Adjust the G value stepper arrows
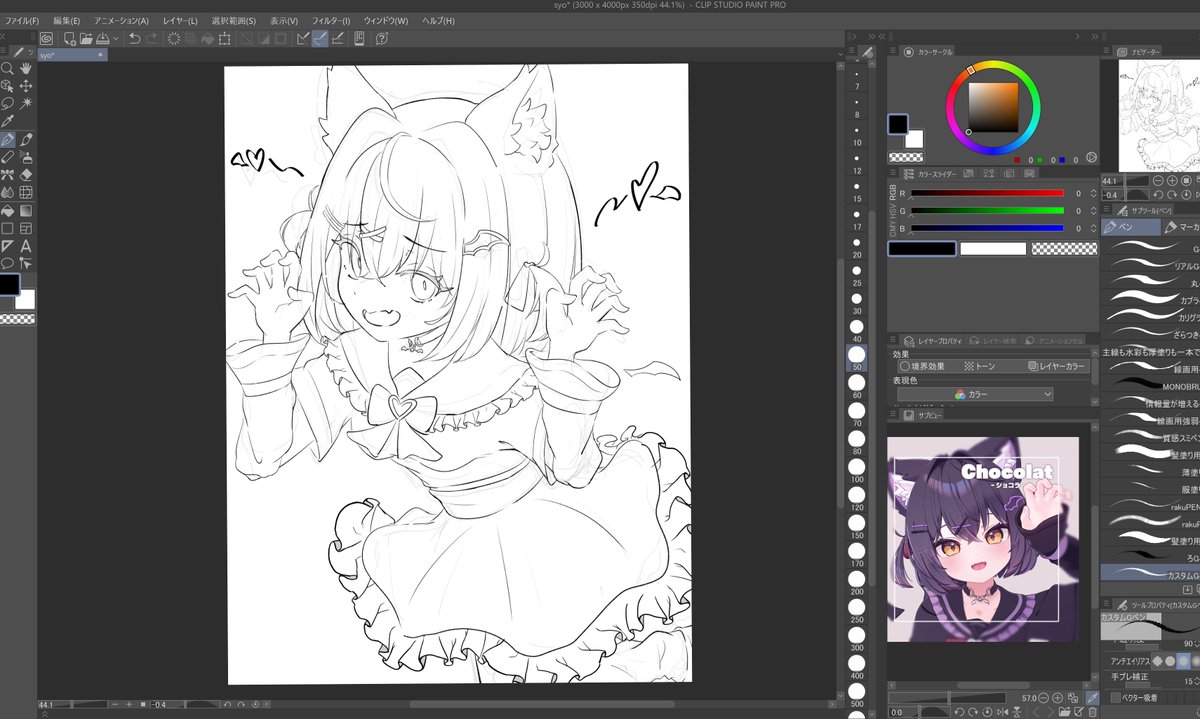Screen dimensions: 1200x719 pos(1092,211)
